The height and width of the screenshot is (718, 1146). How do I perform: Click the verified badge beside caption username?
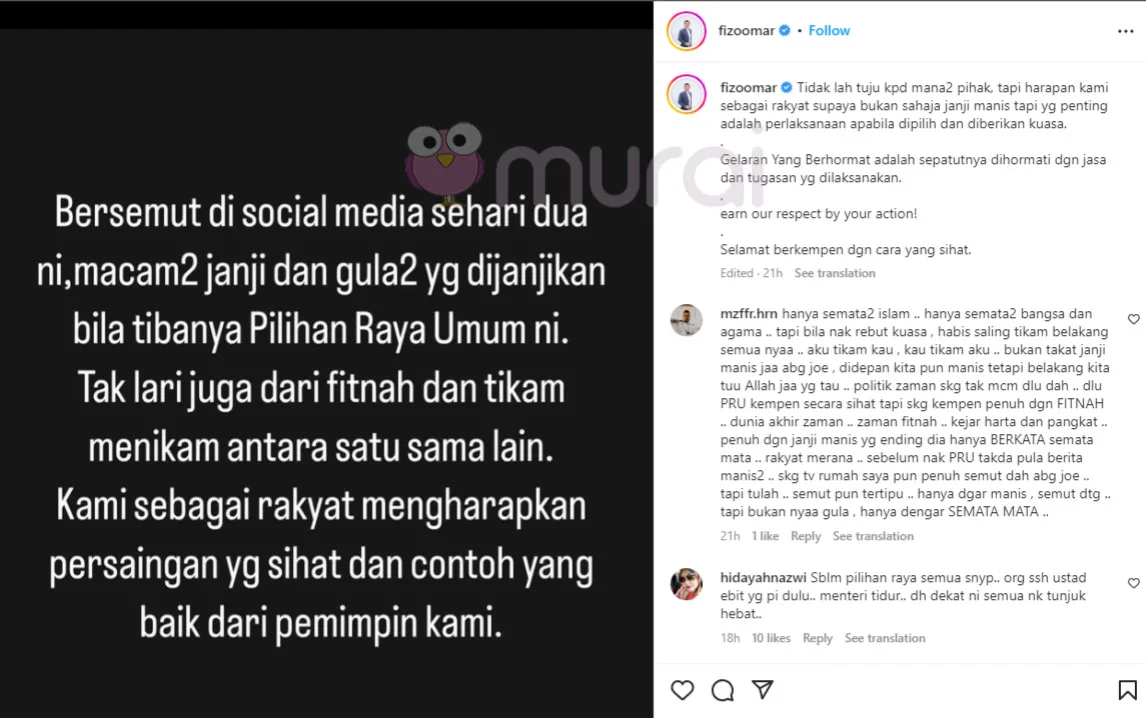tap(787, 87)
